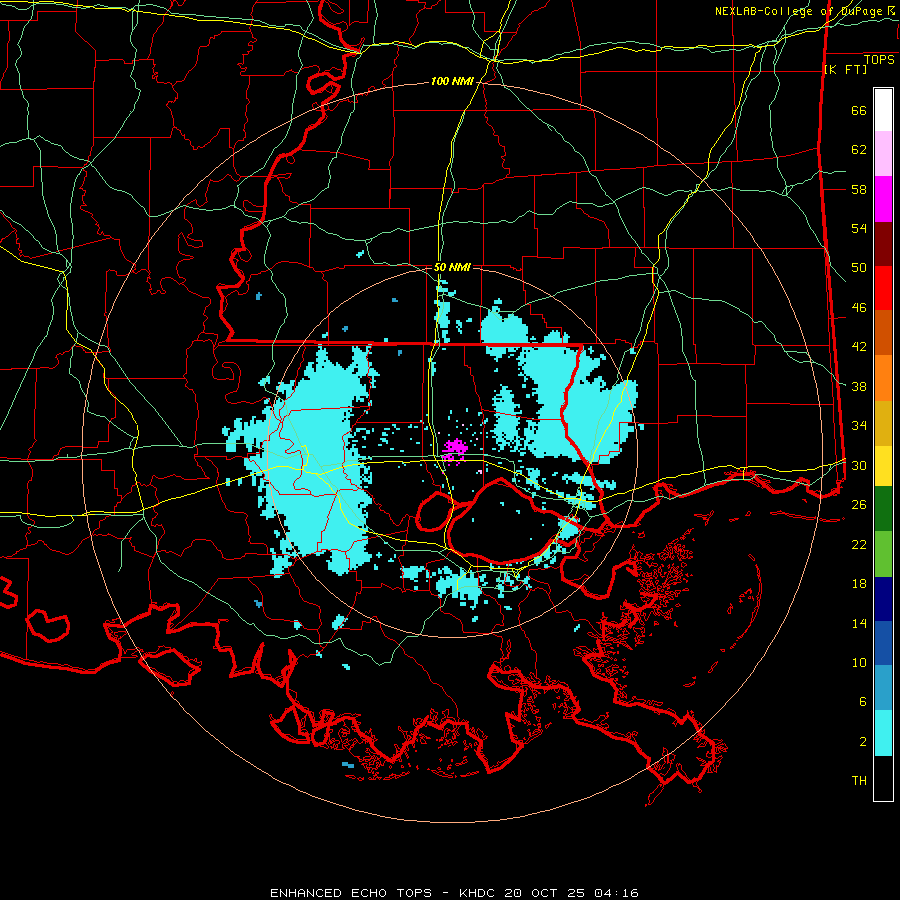Click the '10' legend value label
The image size is (900, 900).
[859, 663]
